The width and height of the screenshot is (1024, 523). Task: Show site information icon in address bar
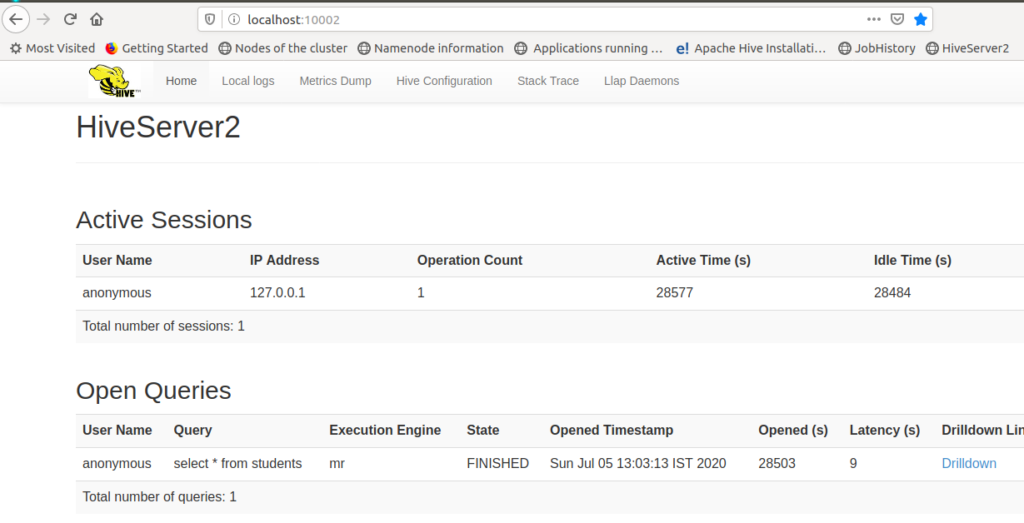(x=234, y=19)
